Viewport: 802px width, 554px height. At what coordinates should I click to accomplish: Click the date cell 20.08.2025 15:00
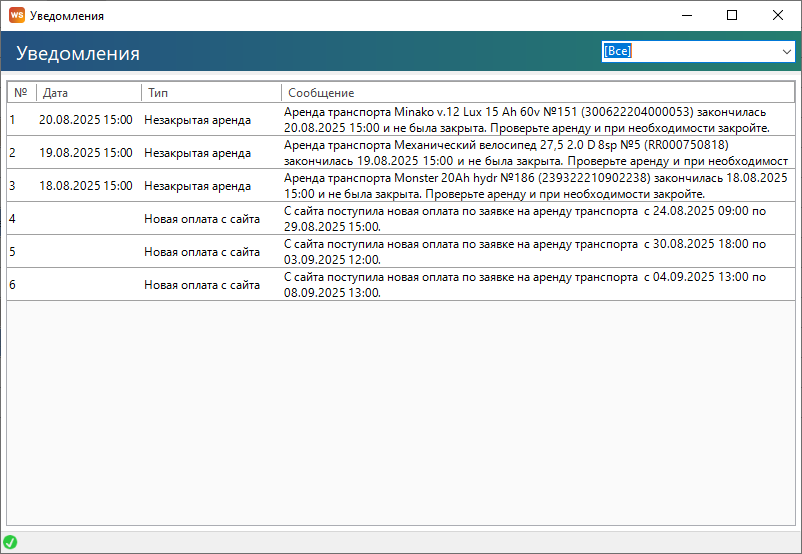tap(86, 120)
